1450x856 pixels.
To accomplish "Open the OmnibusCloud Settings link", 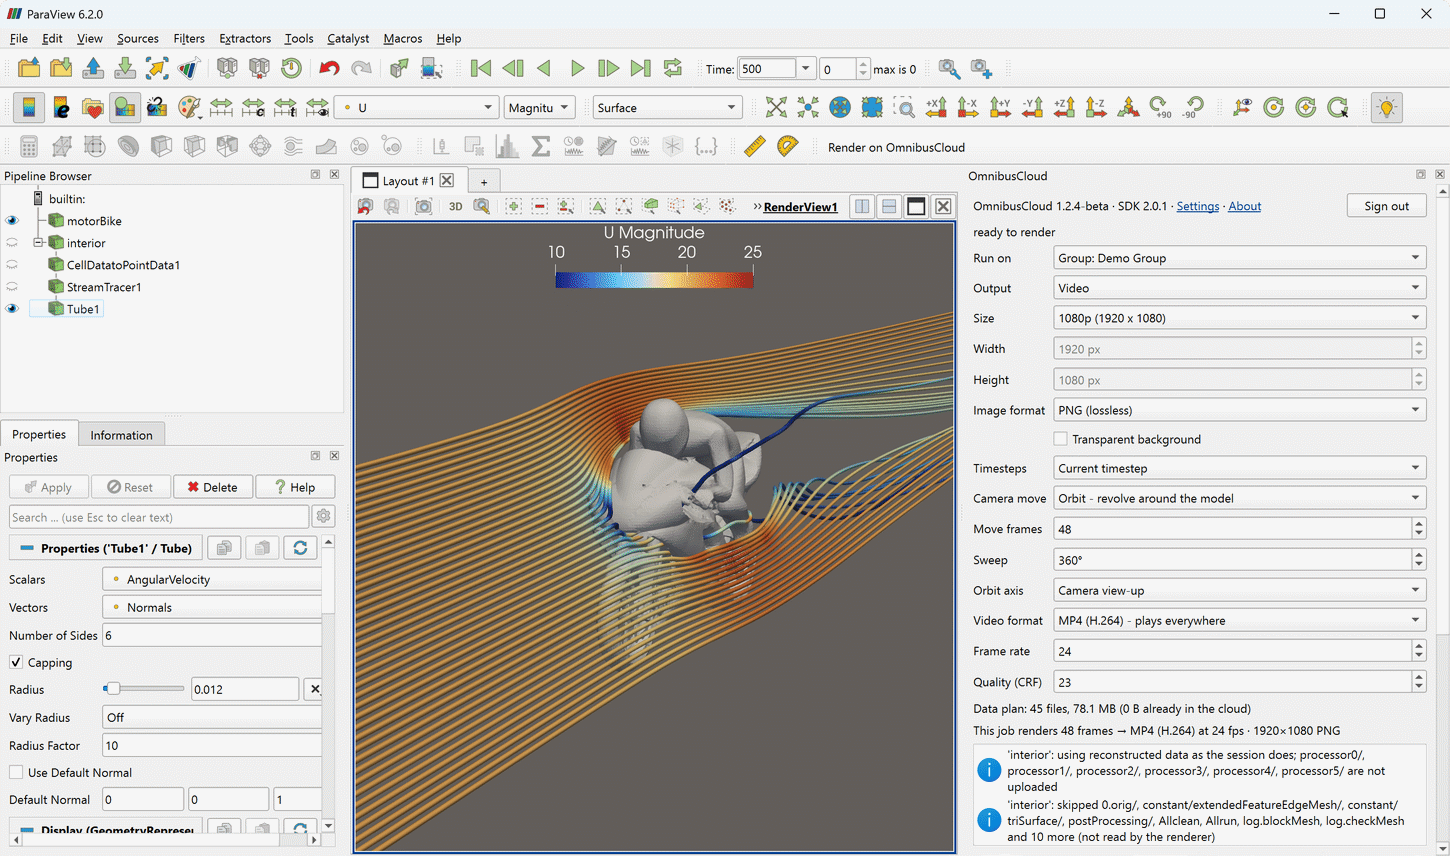I will [x=1197, y=206].
